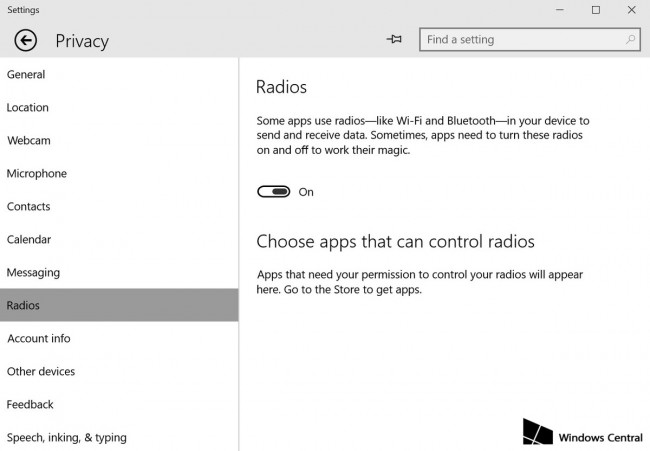Image resolution: width=650 pixels, height=451 pixels.
Task: Open Microphone settings category
Action: (x=37, y=174)
